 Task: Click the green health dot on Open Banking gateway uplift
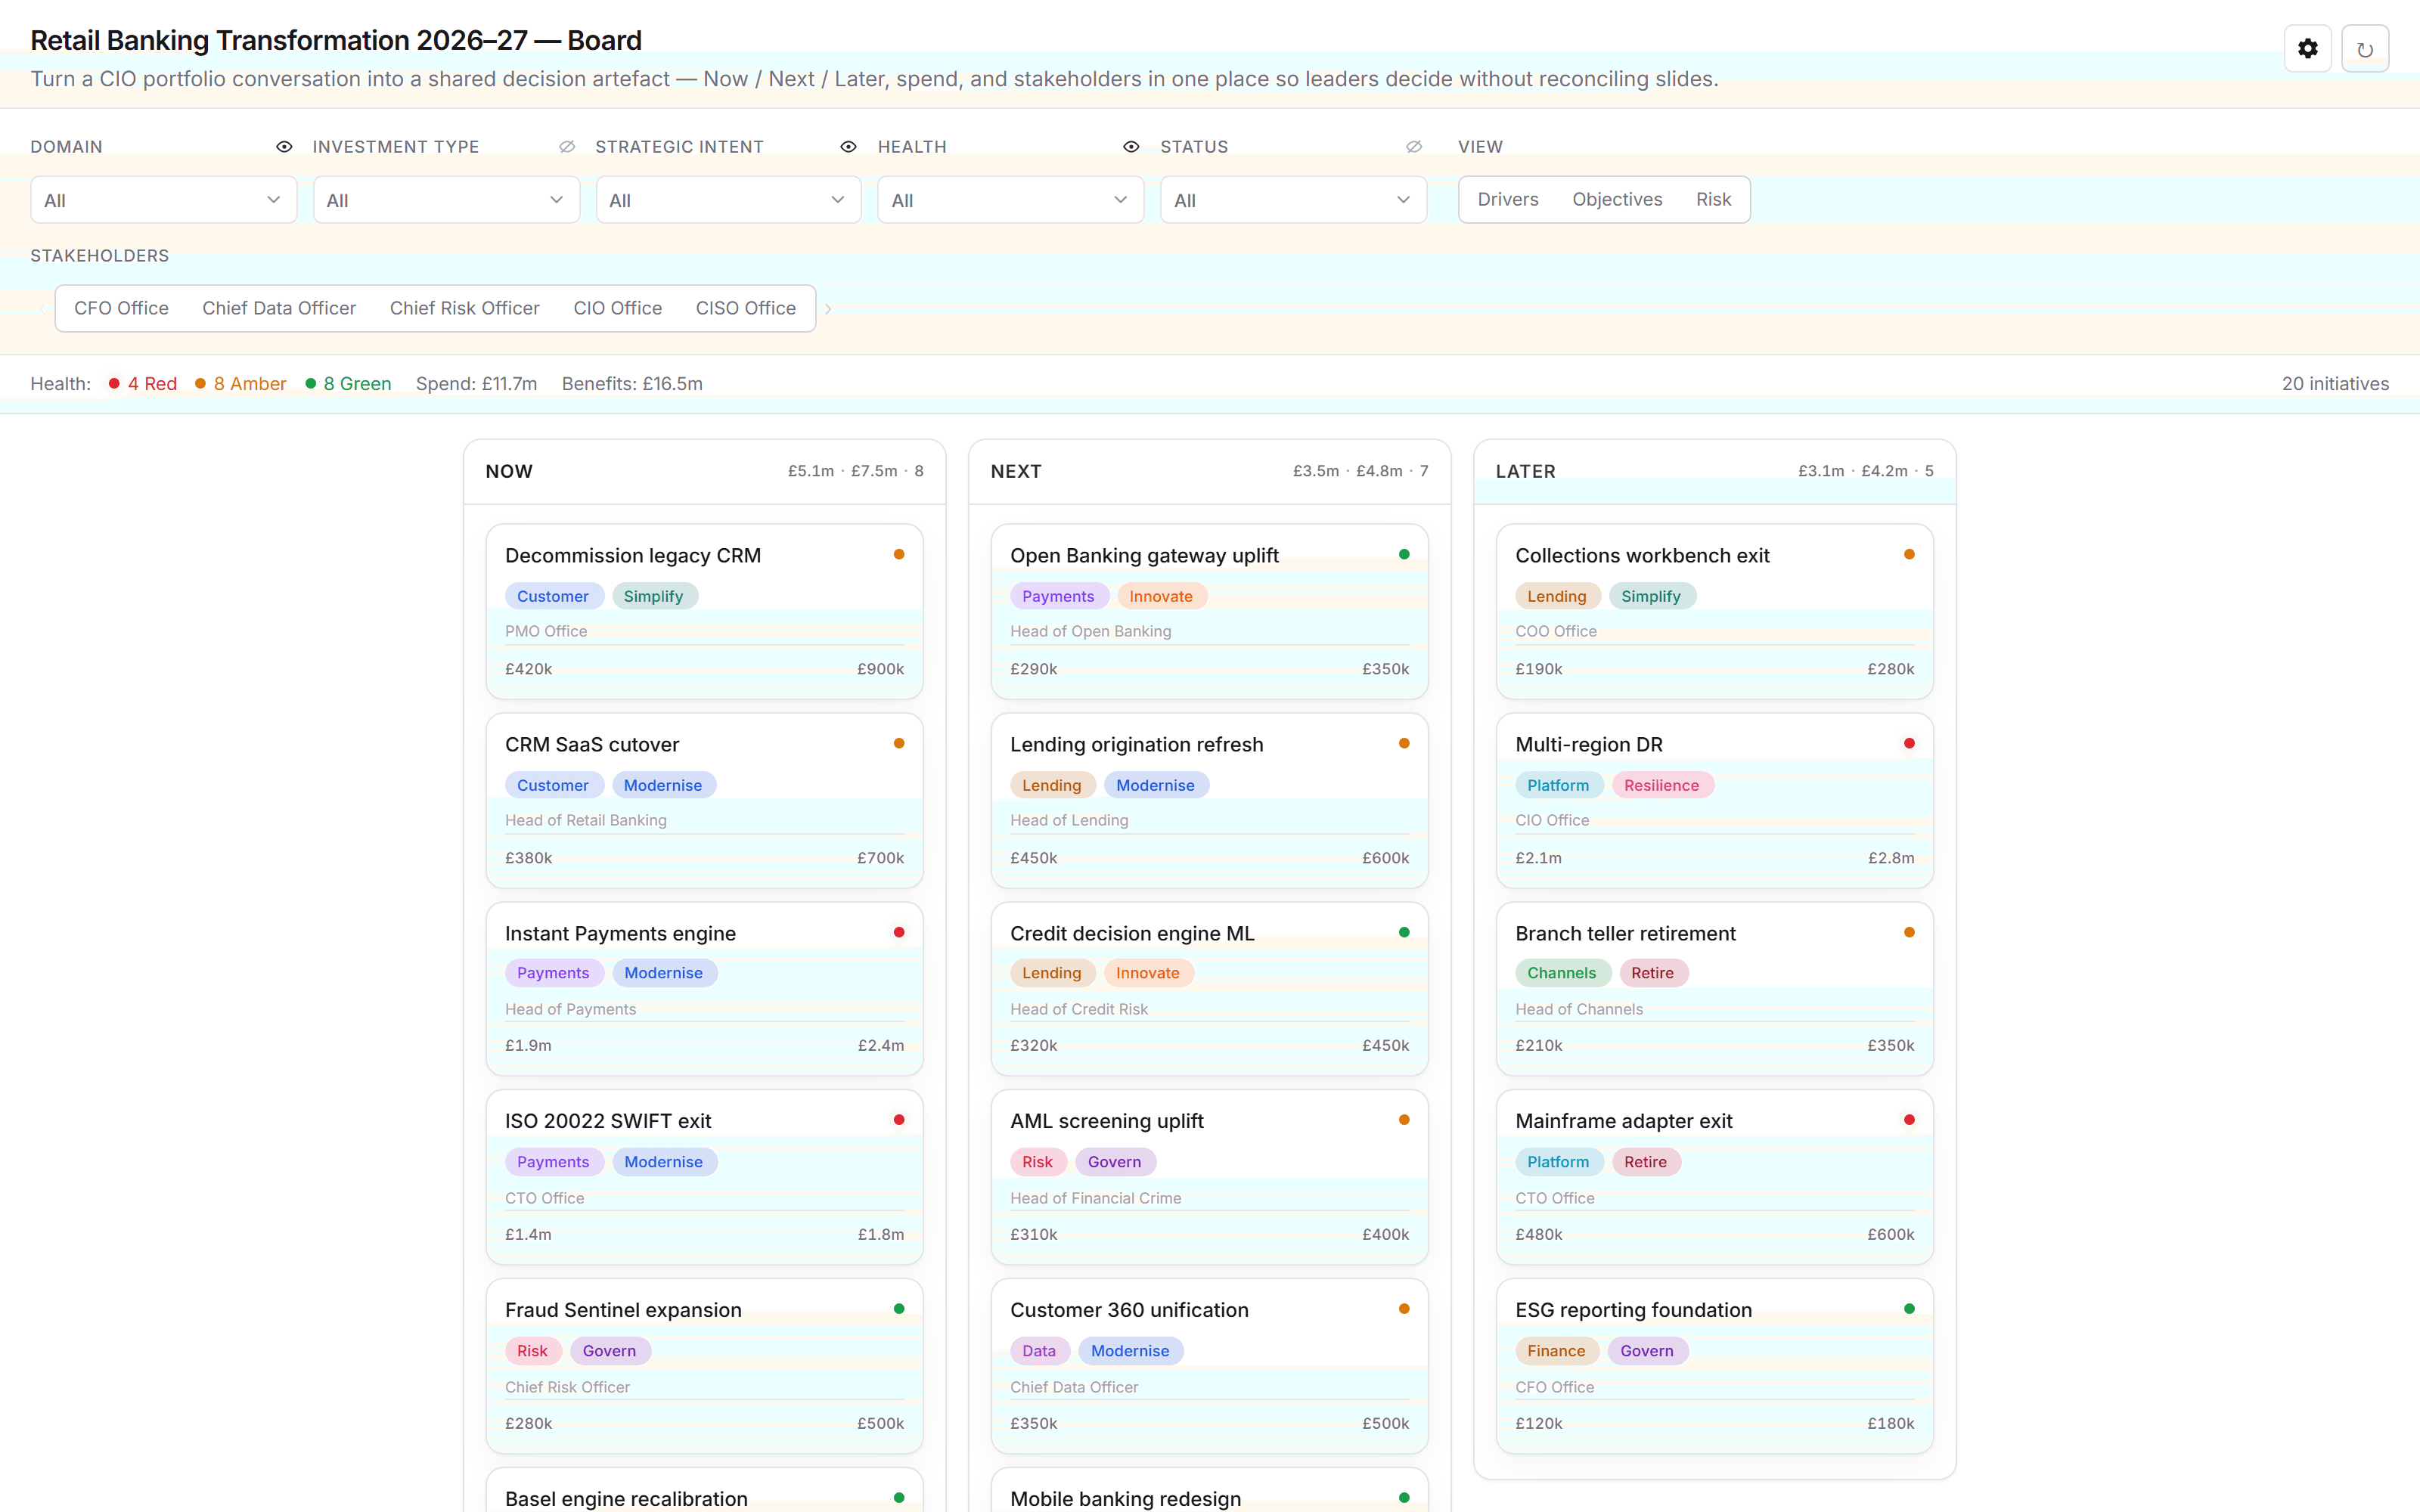[x=1404, y=554]
